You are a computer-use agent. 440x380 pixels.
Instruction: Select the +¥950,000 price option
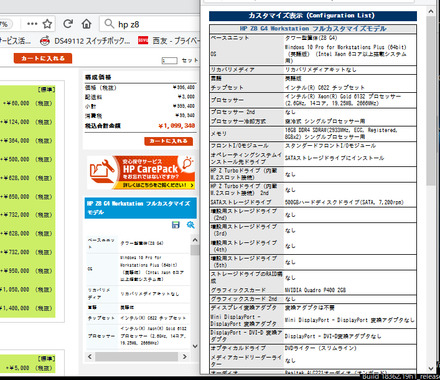(27, 271)
